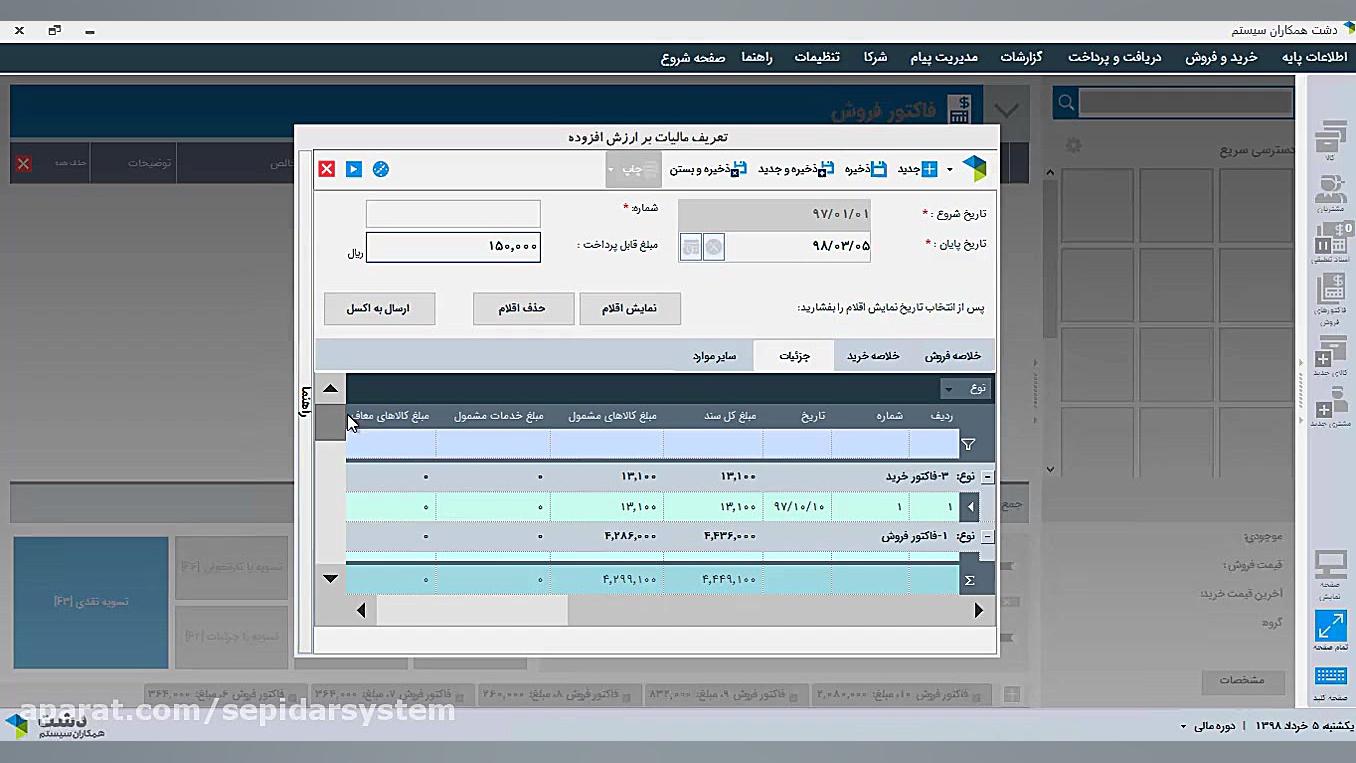1356x763 pixels.
Task: Open the dropdown arrow next to جدید
Action: tap(950, 169)
